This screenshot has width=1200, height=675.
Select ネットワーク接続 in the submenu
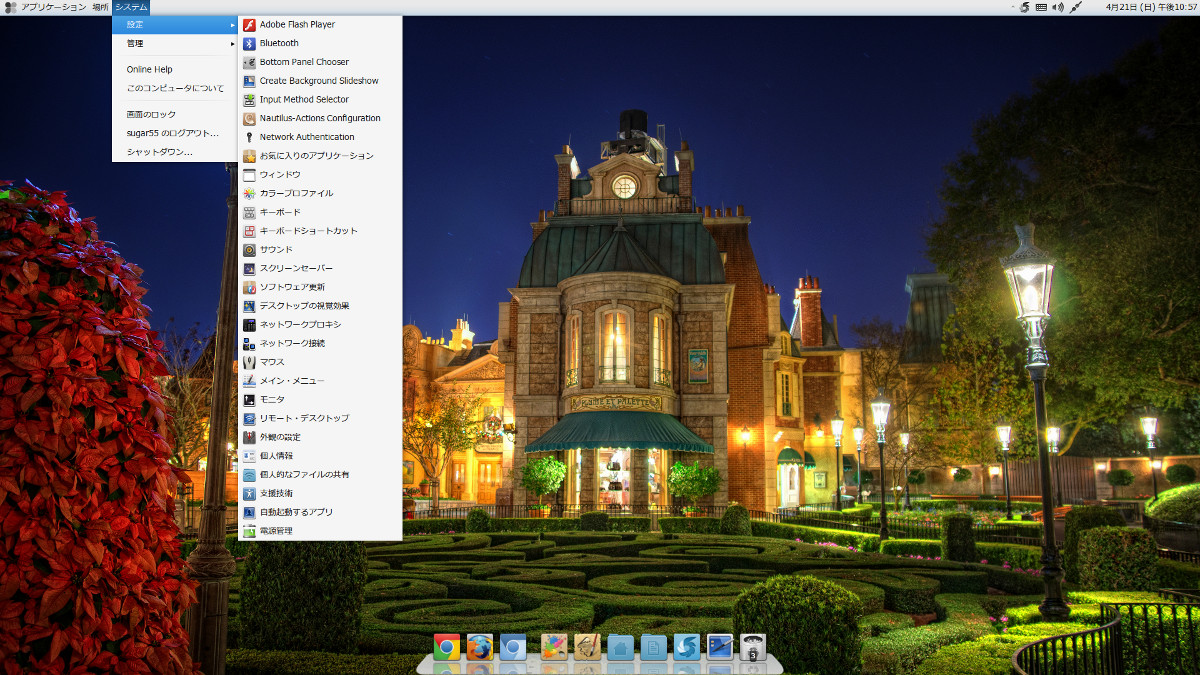click(320, 343)
